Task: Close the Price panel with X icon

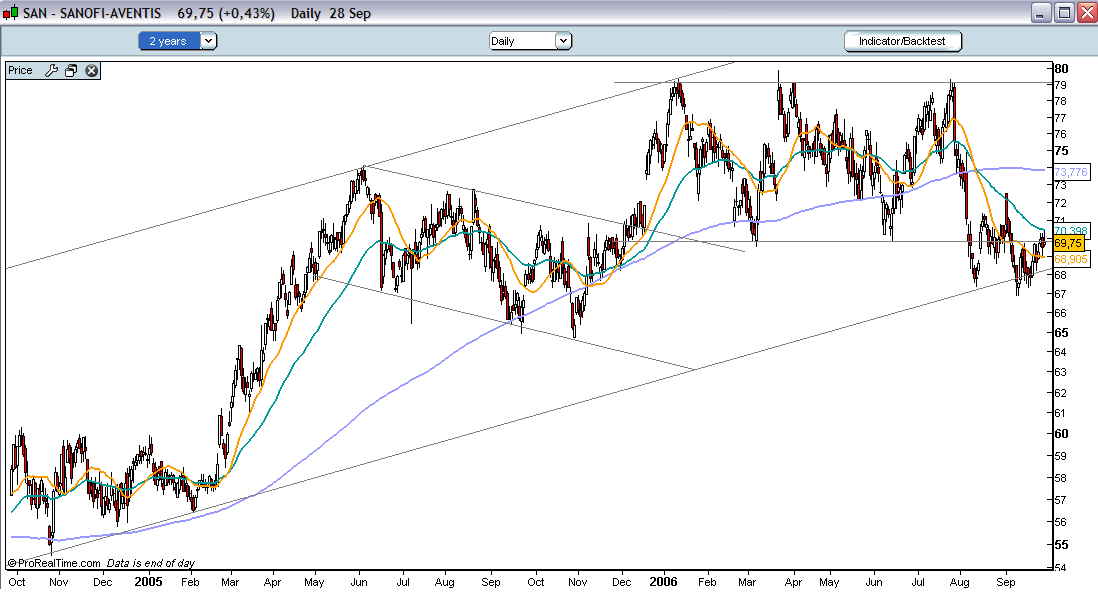Action: pyautogui.click(x=92, y=71)
